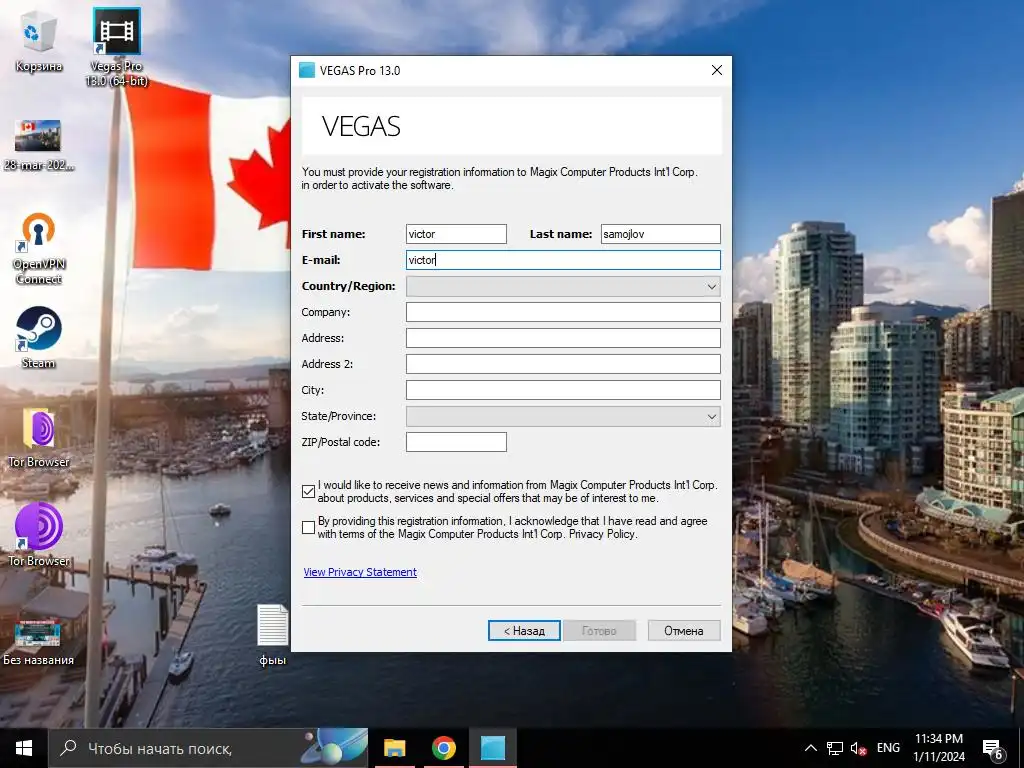Click the muted volume tray icon
Image resolution: width=1024 pixels, height=768 pixels.
(x=858, y=749)
